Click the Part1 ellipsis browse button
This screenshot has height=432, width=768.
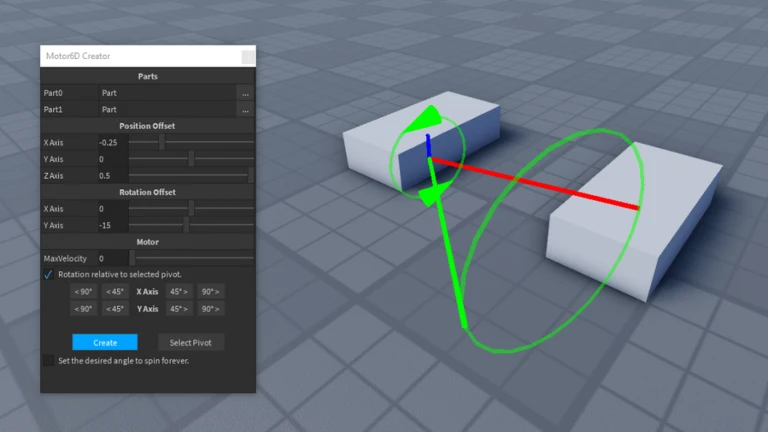pos(245,109)
